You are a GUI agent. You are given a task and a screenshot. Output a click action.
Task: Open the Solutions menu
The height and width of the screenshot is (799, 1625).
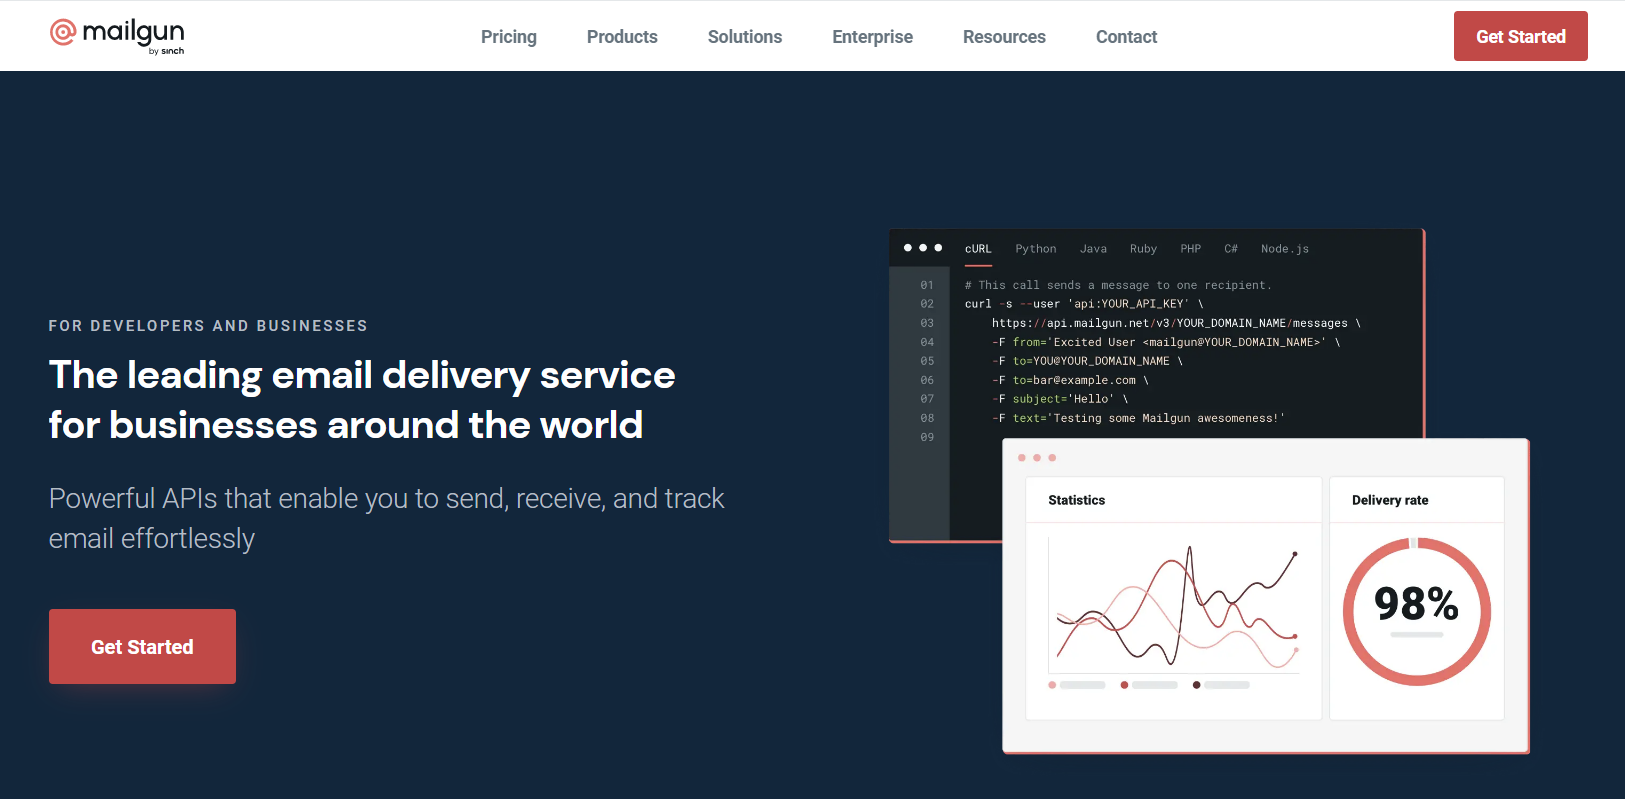point(745,37)
